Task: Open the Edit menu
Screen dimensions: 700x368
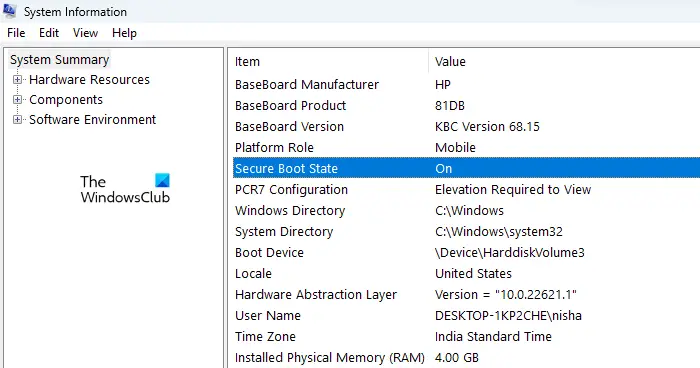Action: [49, 33]
